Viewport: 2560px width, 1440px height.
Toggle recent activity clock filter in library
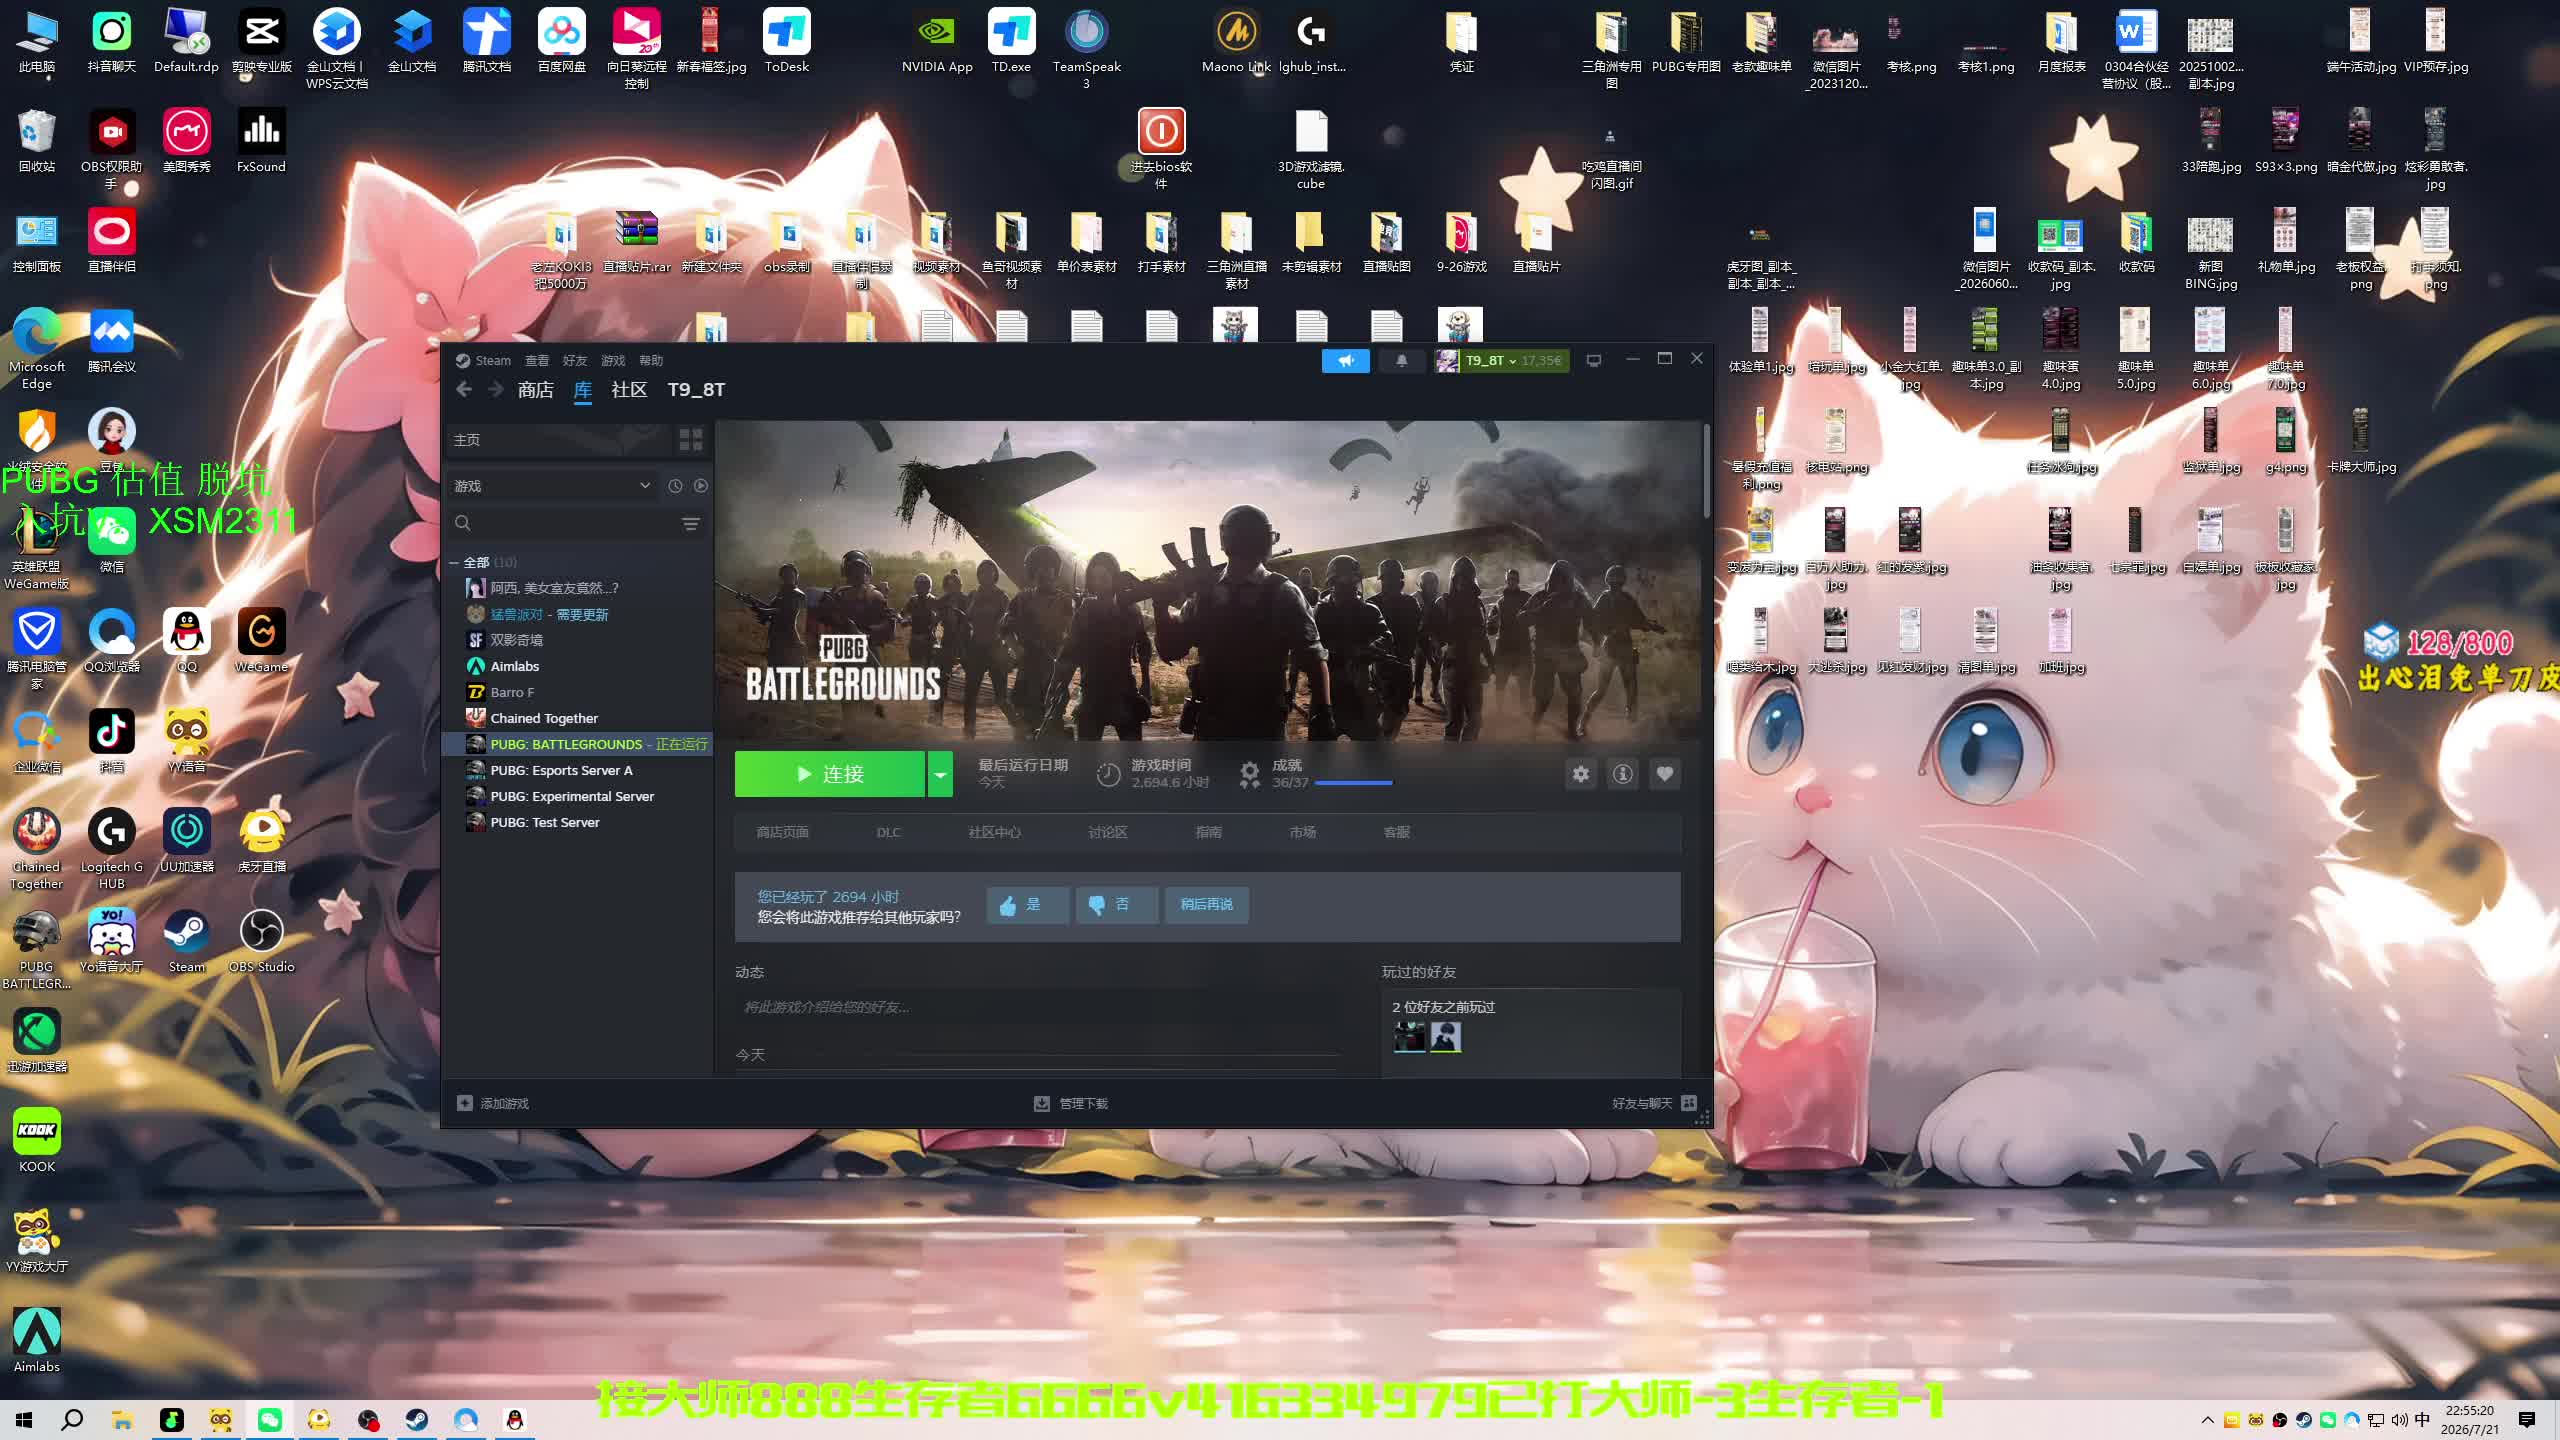[x=675, y=486]
